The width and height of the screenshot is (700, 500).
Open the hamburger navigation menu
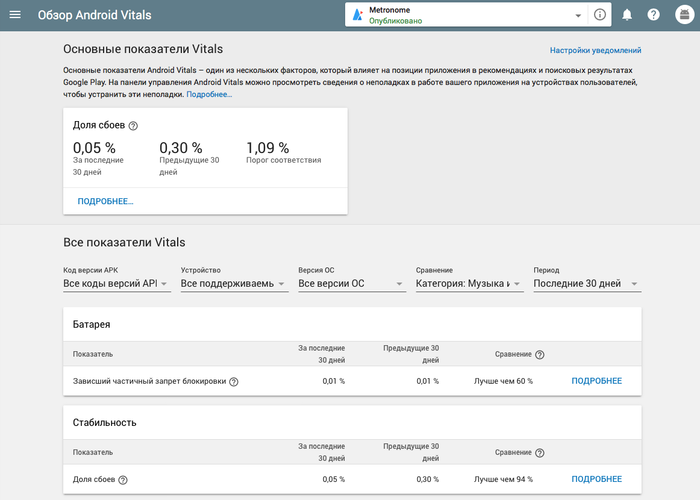[x=15, y=15]
